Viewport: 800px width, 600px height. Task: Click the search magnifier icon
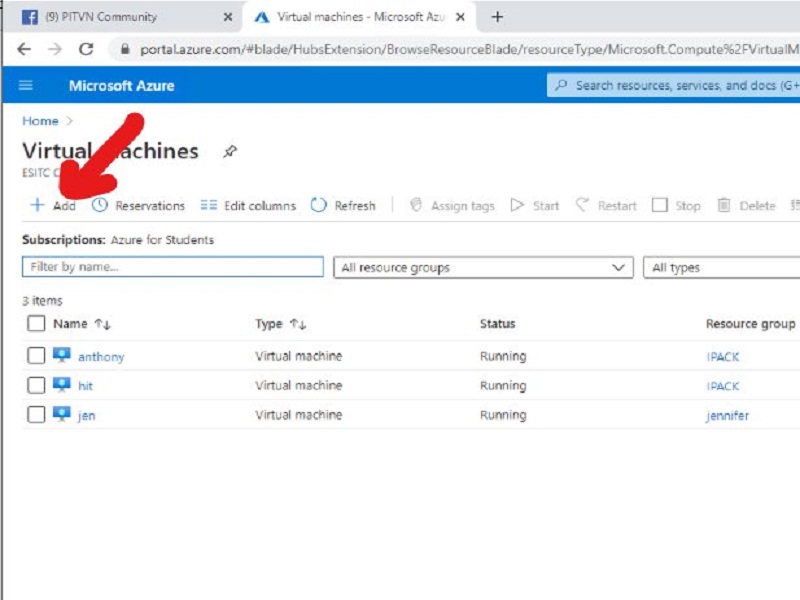[561, 85]
